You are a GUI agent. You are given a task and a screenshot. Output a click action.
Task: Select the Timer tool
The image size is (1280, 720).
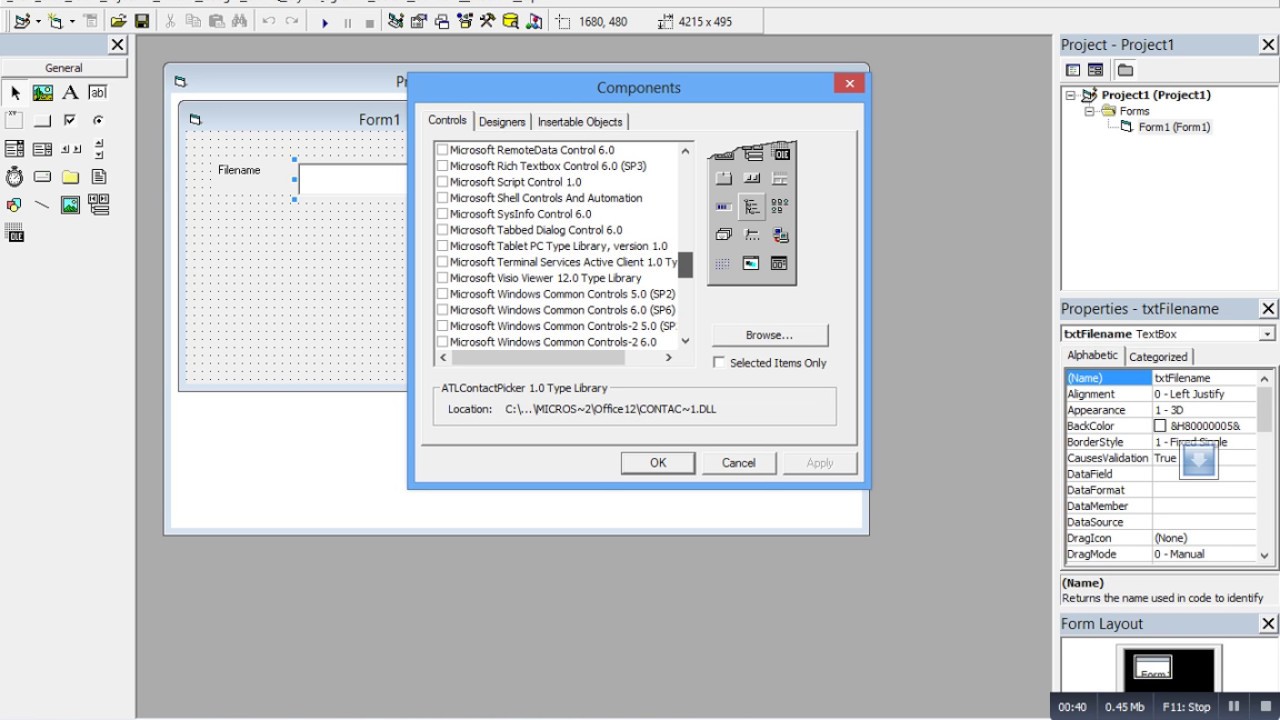[x=15, y=177]
